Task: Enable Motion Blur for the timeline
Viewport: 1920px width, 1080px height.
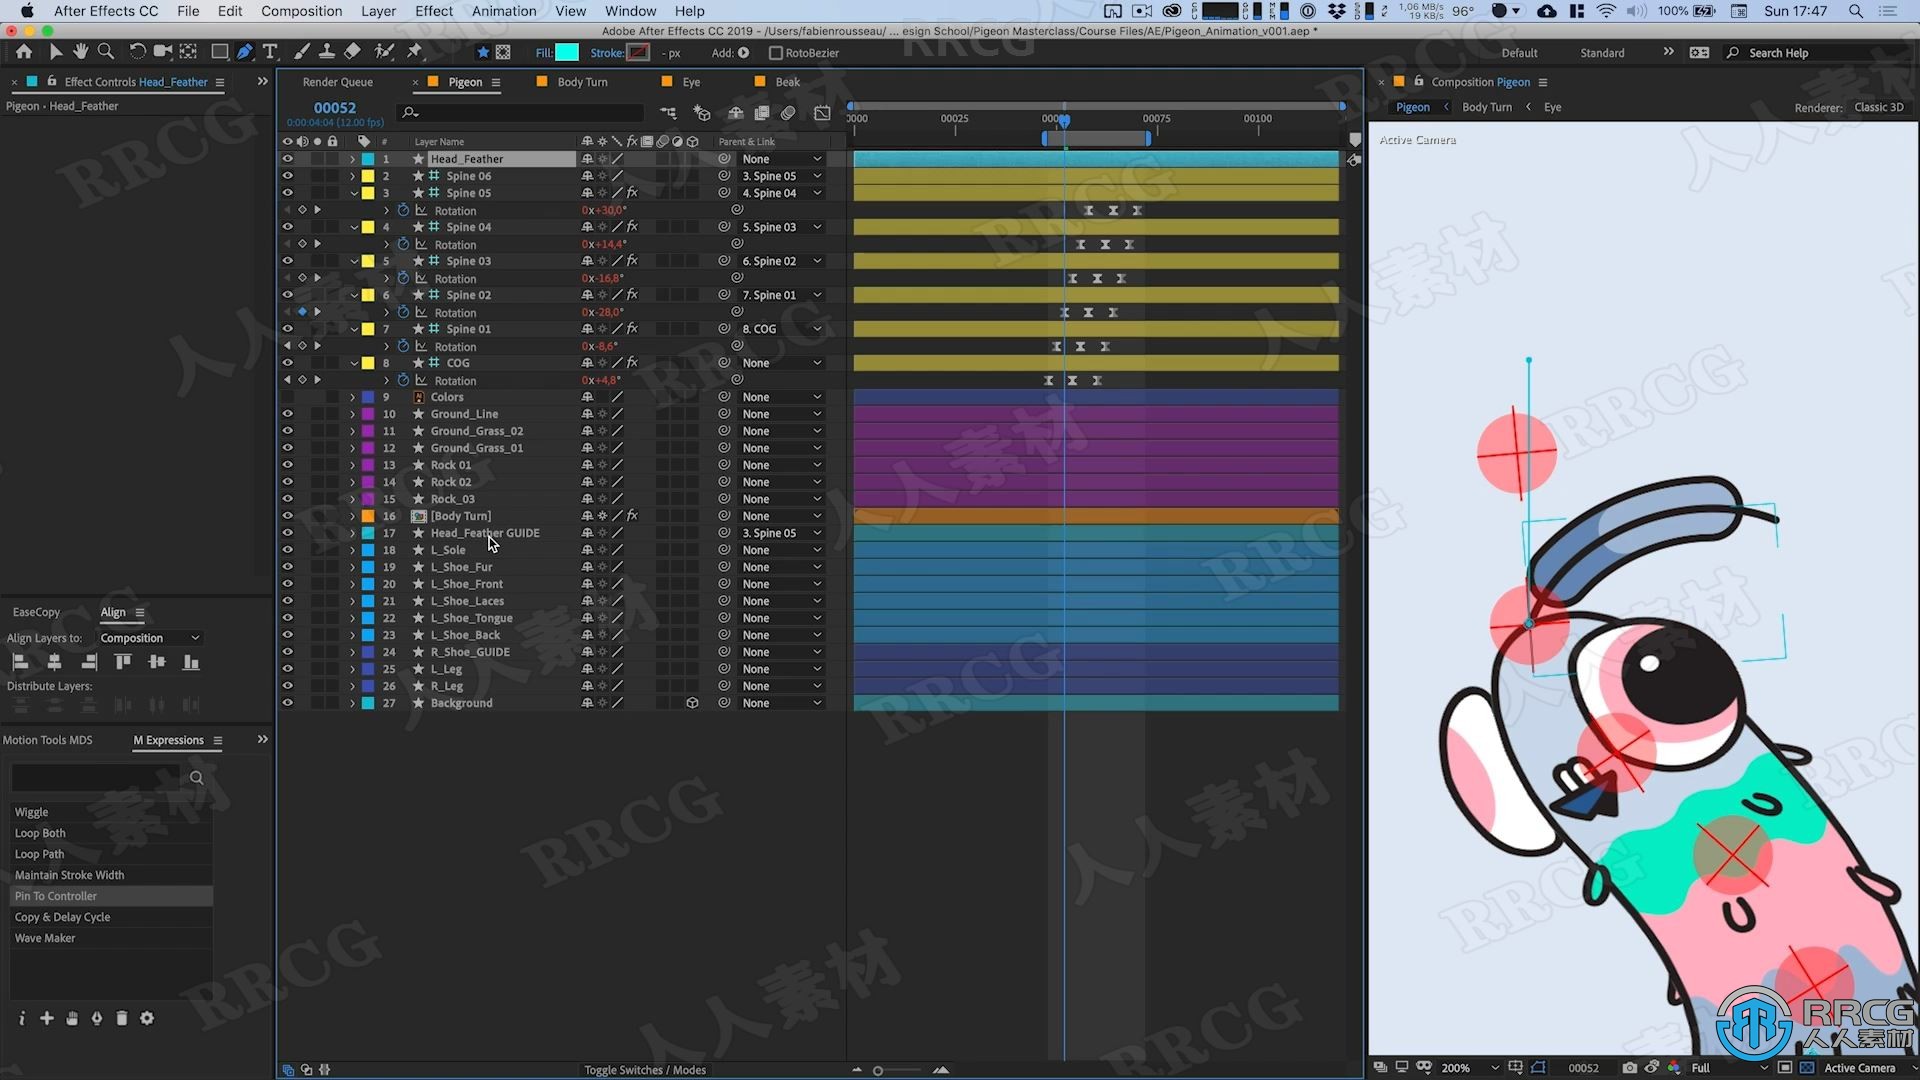Action: pyautogui.click(x=788, y=113)
